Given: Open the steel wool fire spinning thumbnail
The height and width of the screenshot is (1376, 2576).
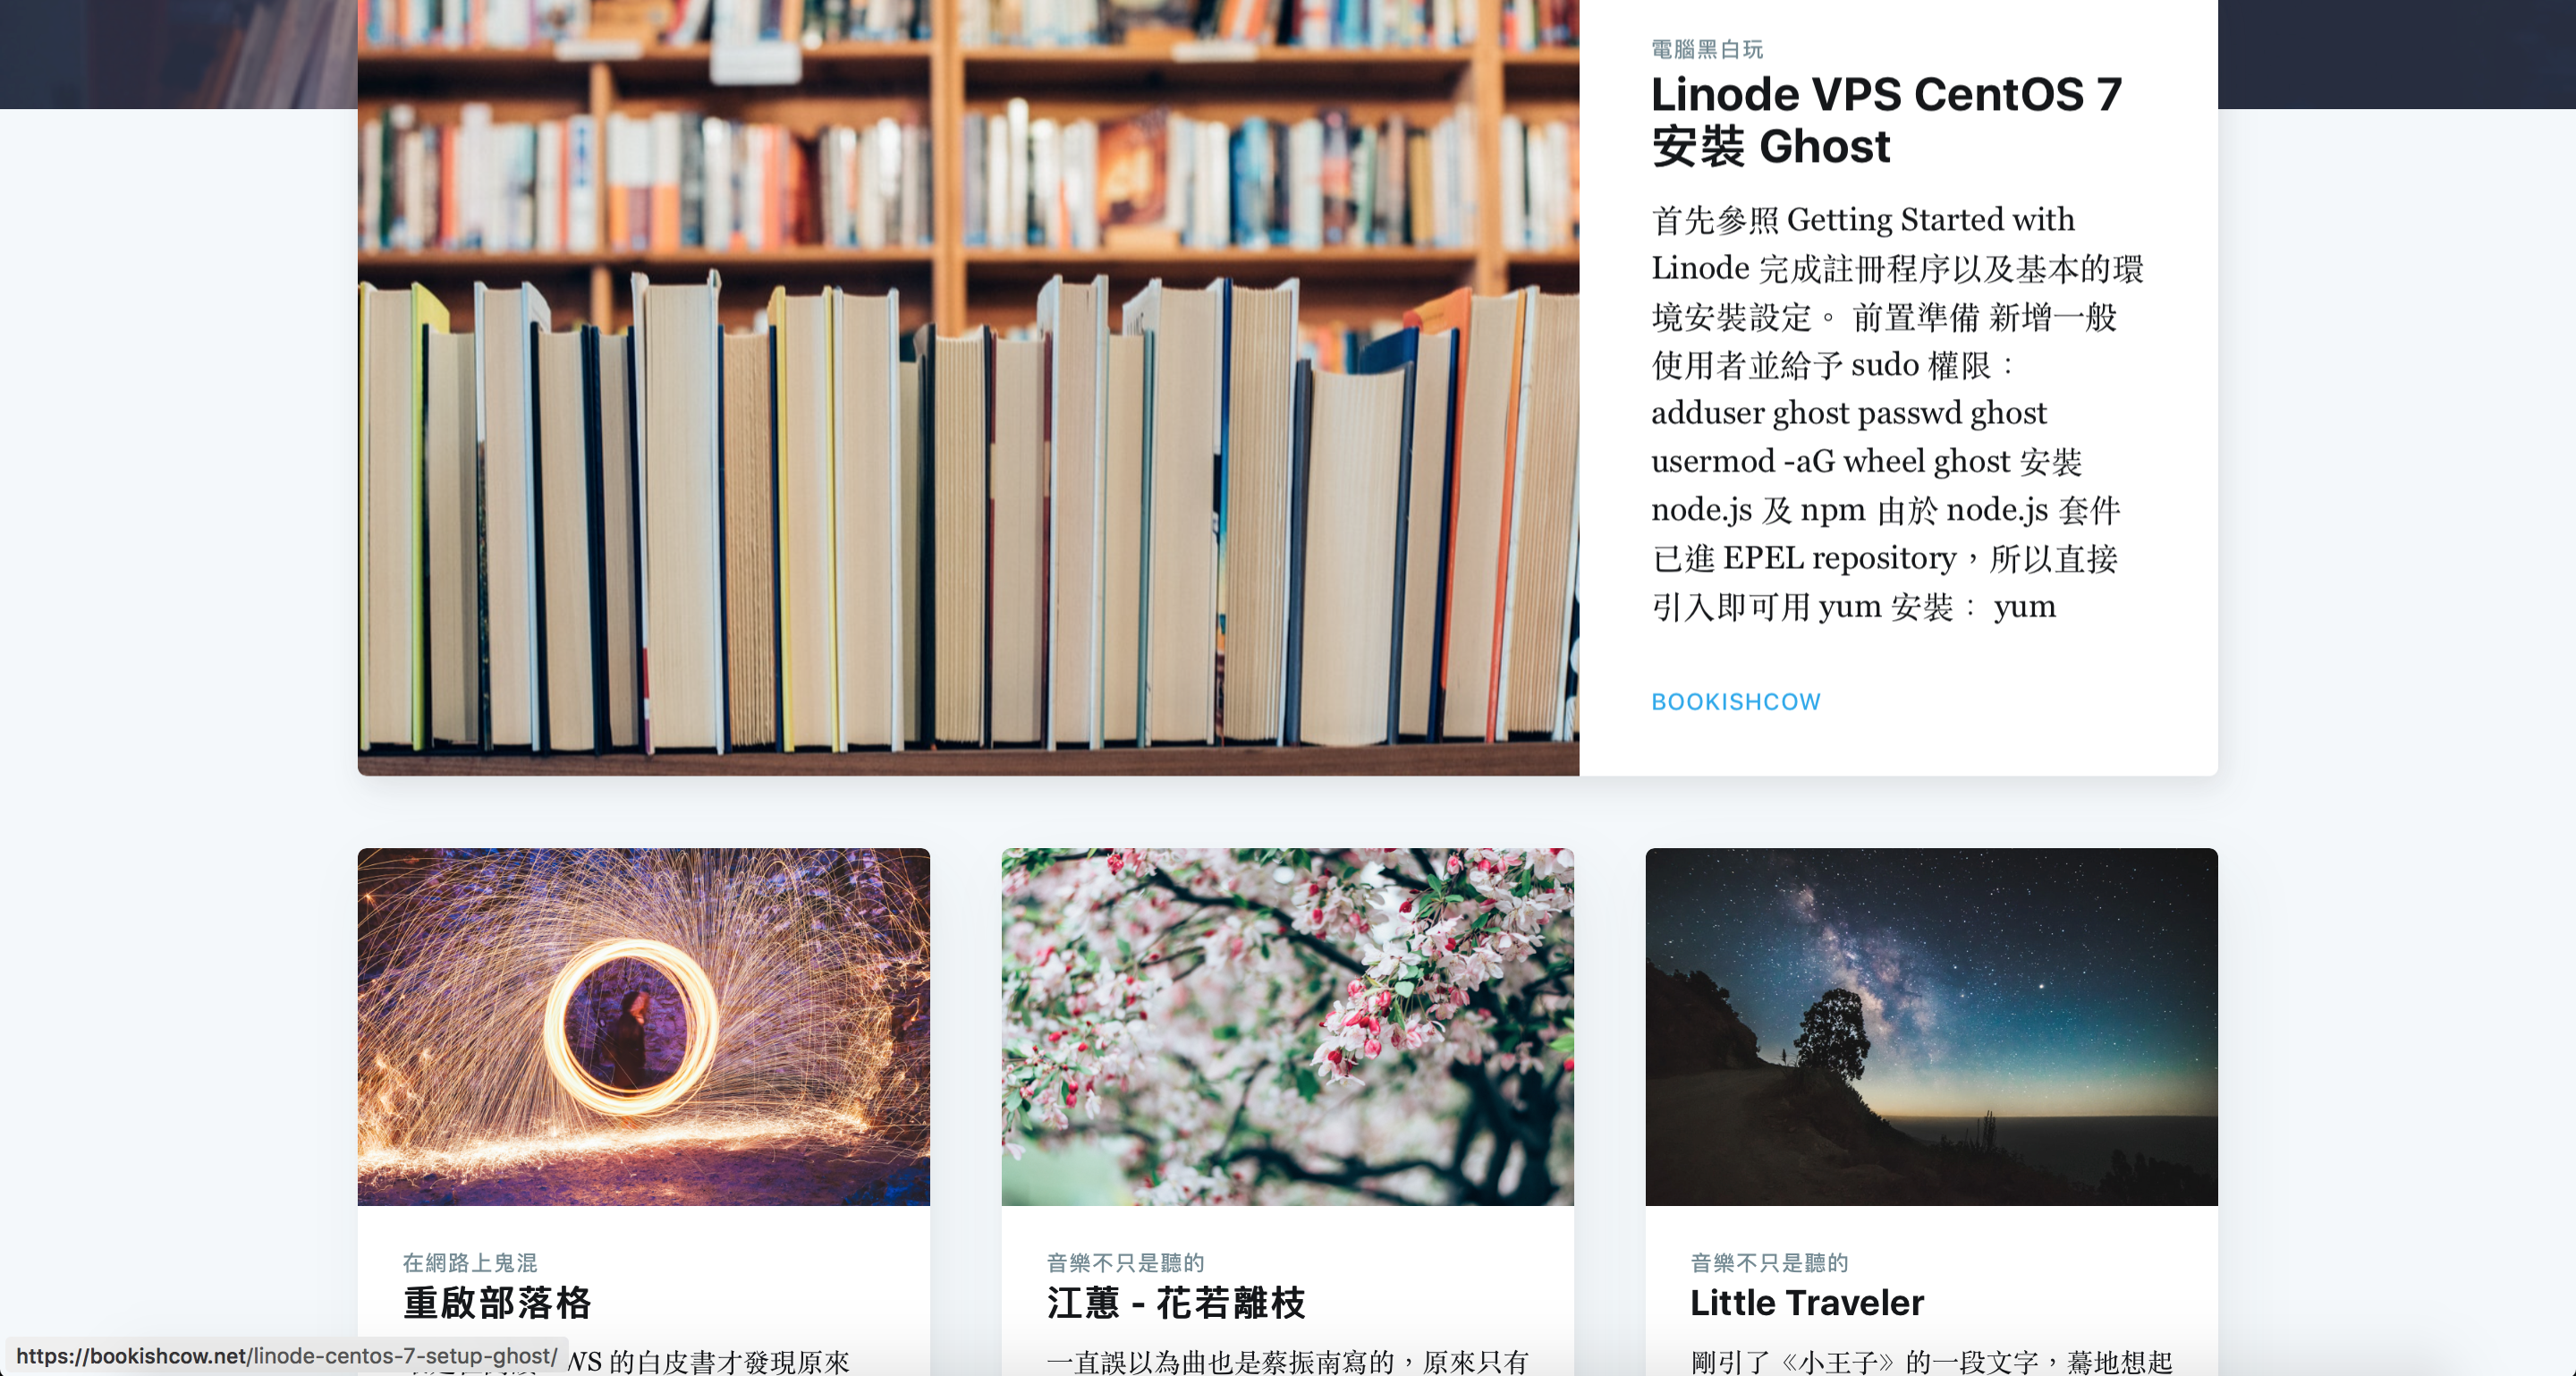Looking at the screenshot, I should (644, 1027).
